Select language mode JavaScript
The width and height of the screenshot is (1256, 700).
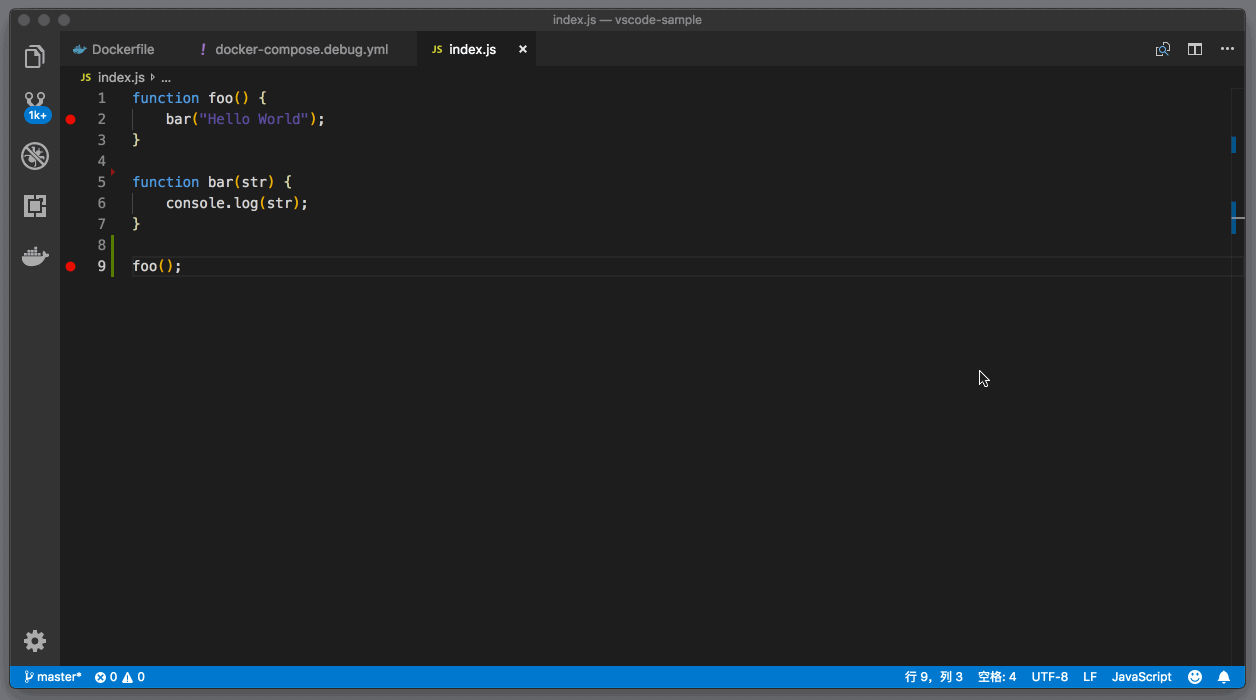click(x=1142, y=677)
